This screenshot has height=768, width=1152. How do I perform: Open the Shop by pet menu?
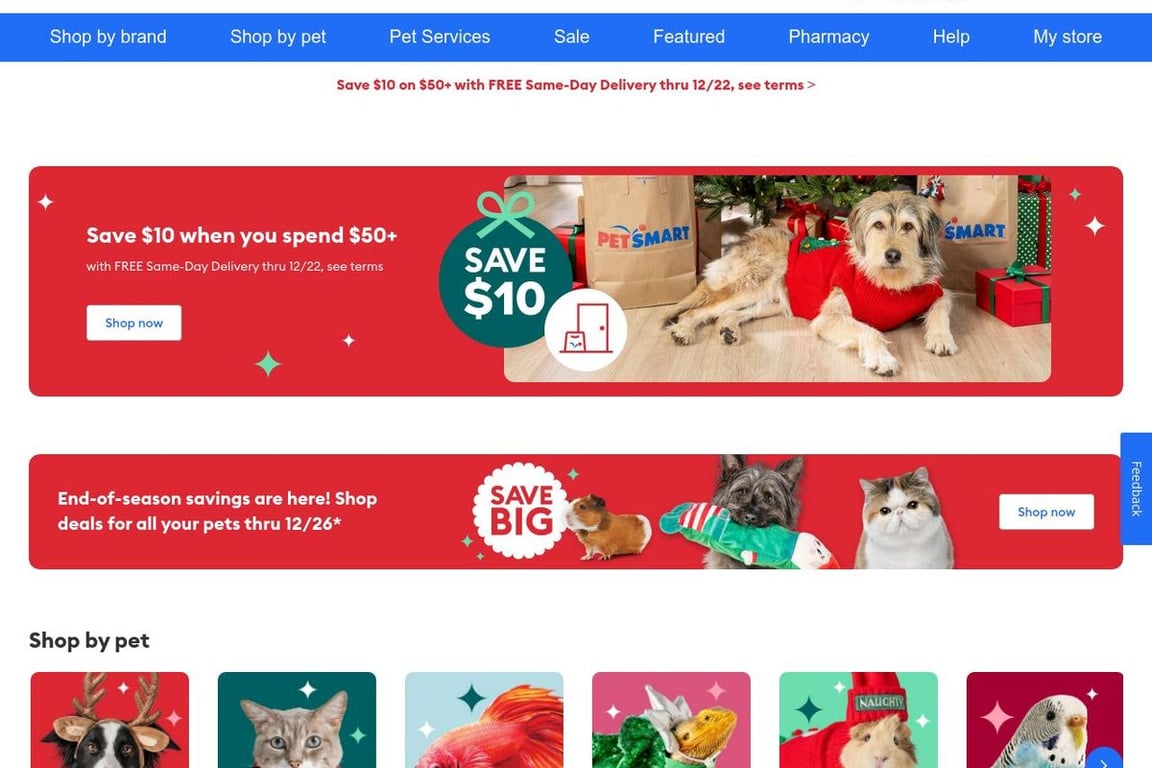pos(278,37)
